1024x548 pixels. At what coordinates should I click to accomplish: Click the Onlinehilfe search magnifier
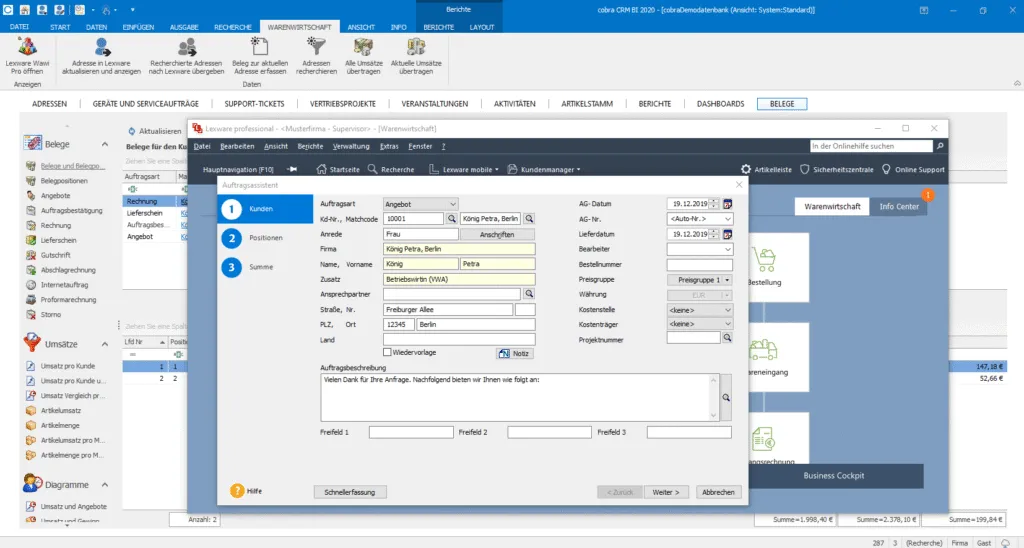[x=940, y=146]
